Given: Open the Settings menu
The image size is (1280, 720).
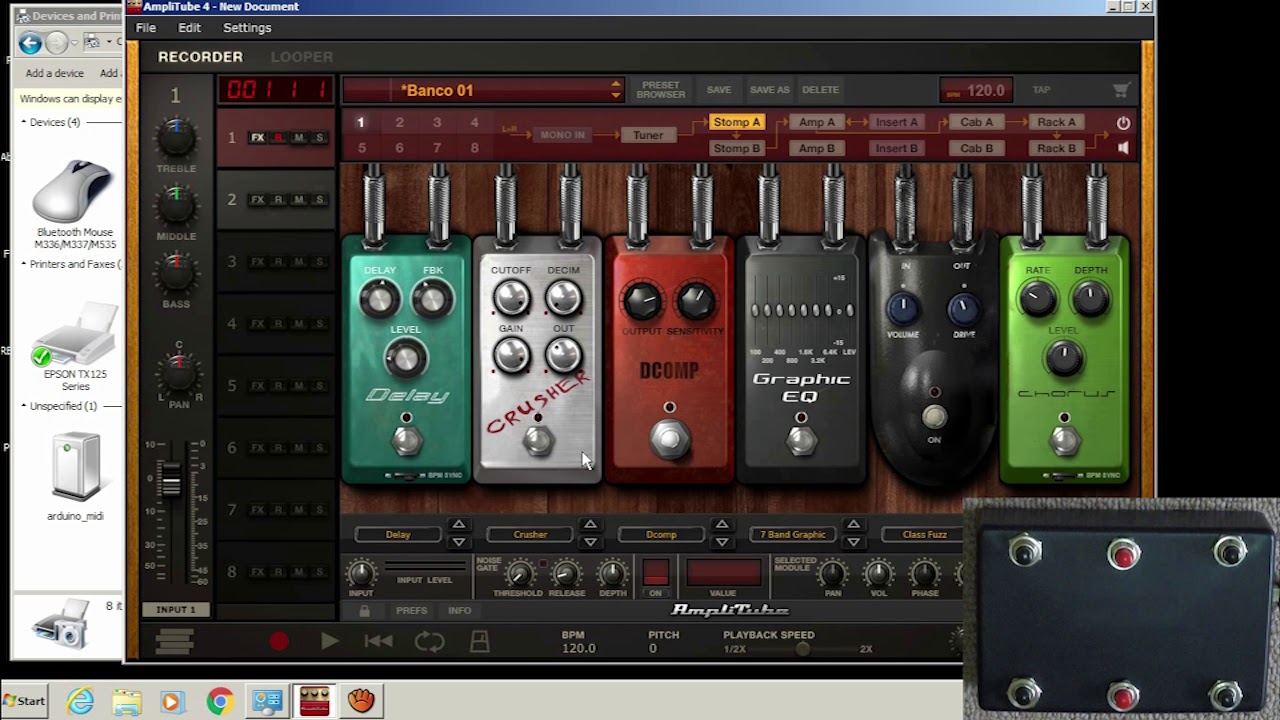Looking at the screenshot, I should (x=247, y=28).
